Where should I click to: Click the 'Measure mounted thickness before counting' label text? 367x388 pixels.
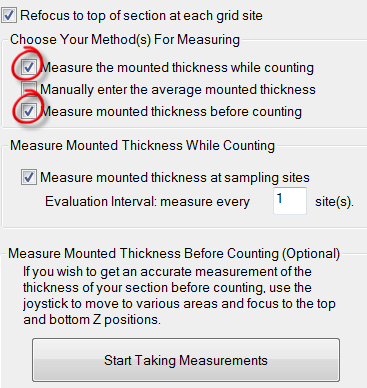pyautogui.click(x=171, y=112)
